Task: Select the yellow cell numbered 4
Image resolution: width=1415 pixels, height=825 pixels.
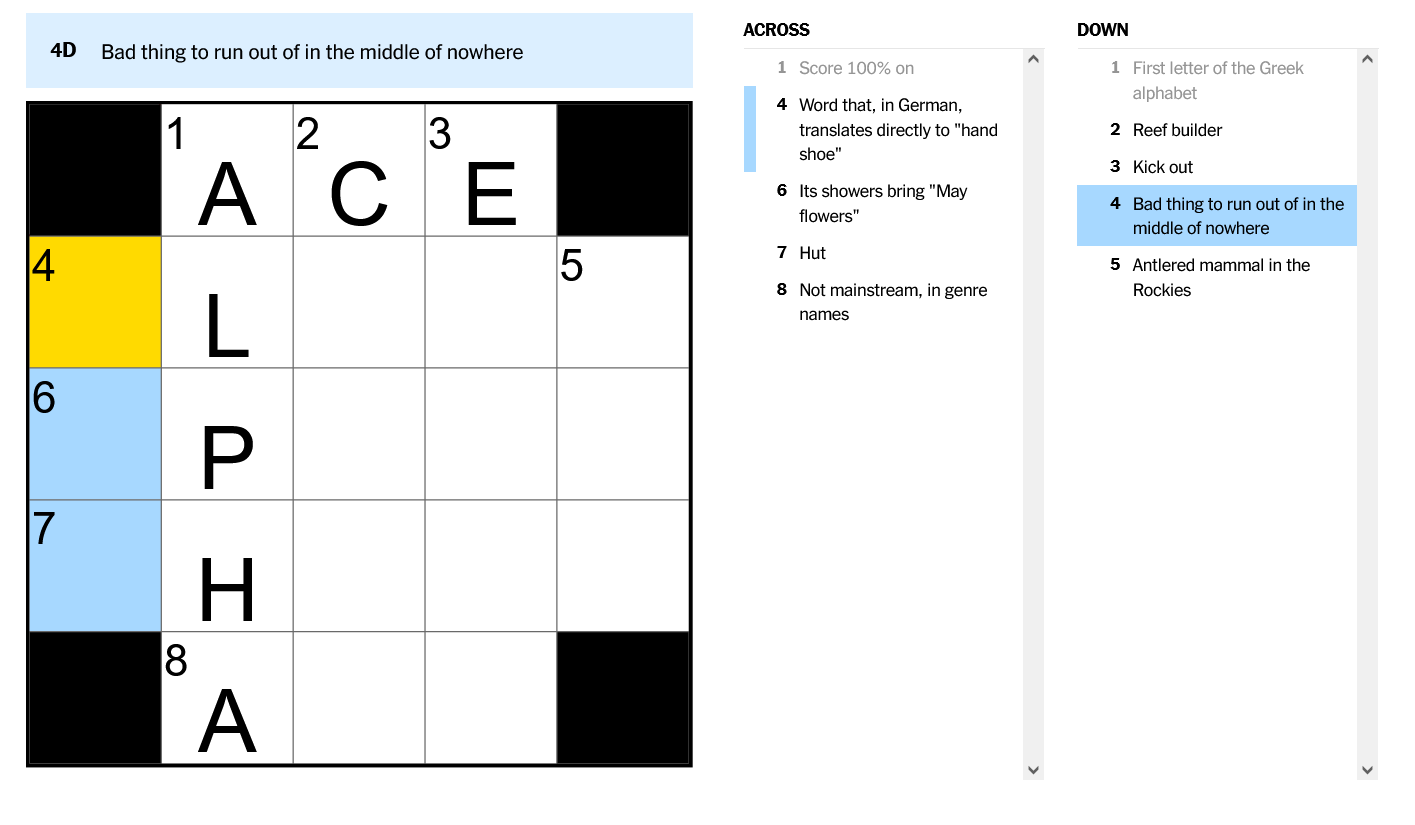Action: (94, 300)
